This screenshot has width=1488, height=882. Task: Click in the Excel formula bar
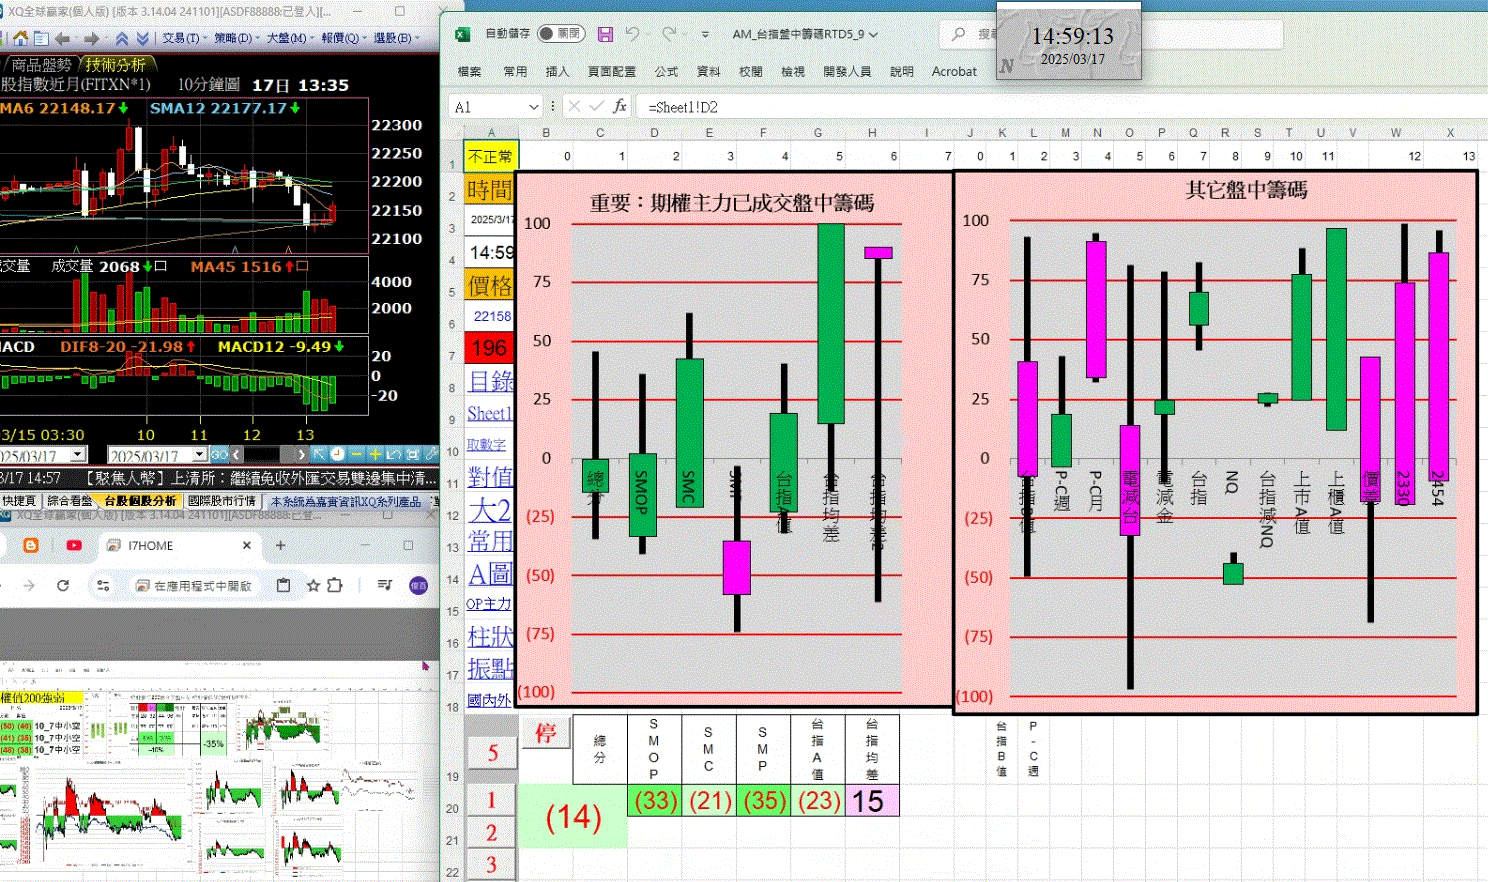pyautogui.click(x=1060, y=107)
